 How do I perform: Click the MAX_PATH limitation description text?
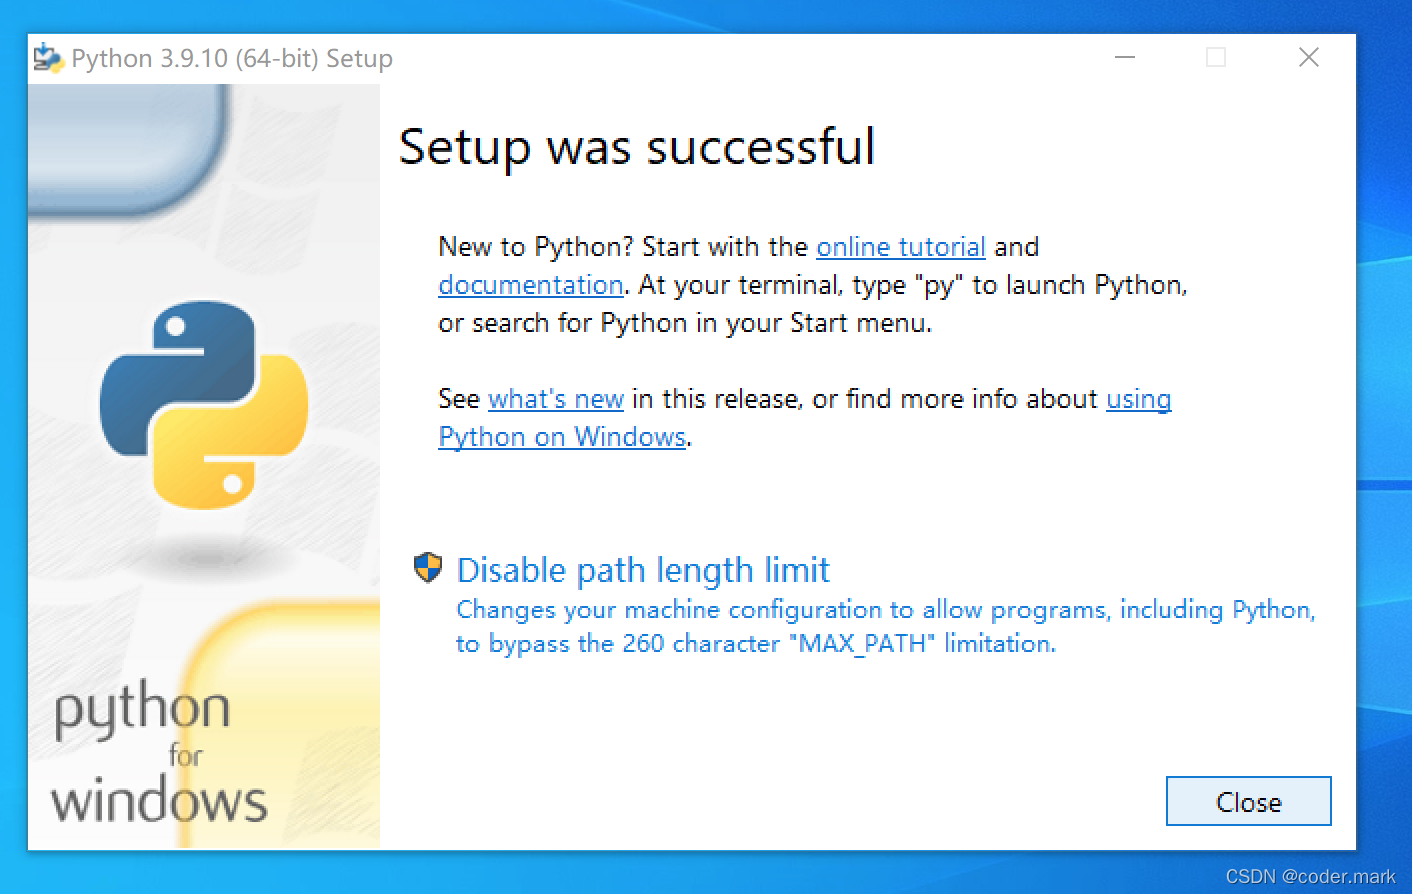886,626
